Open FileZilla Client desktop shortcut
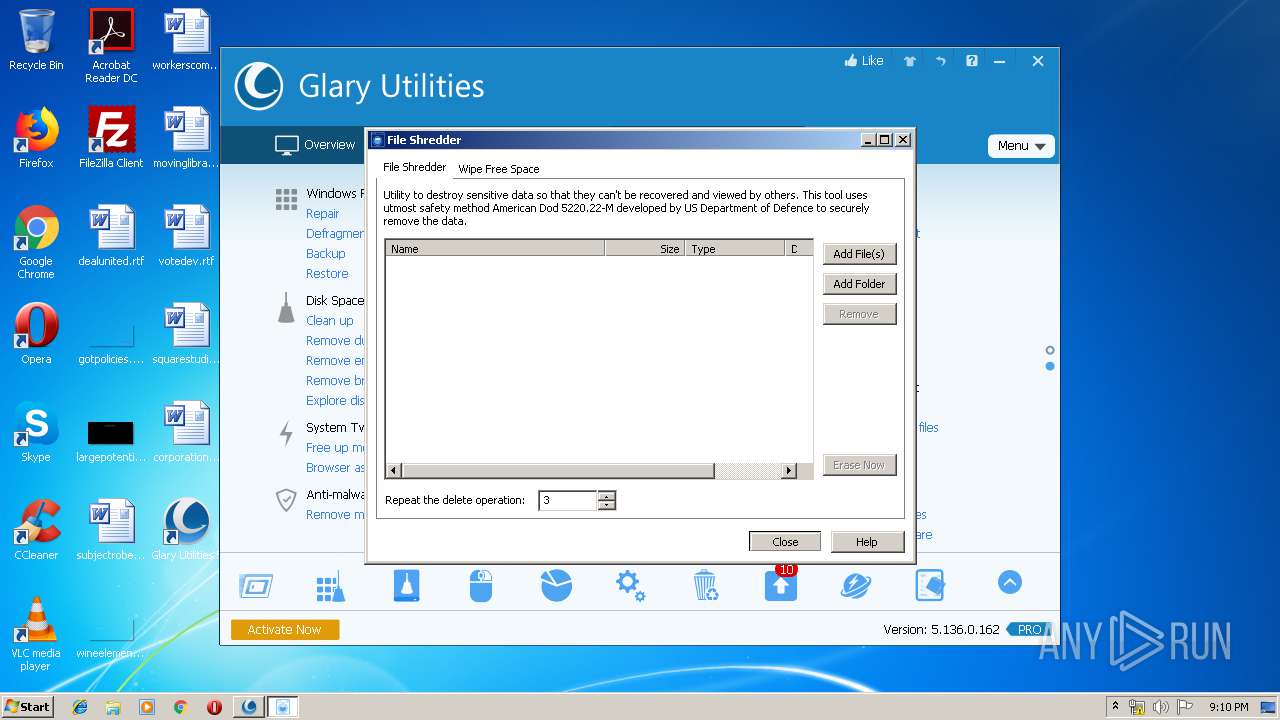Screen dimensions: 1280x720 pos(111,138)
